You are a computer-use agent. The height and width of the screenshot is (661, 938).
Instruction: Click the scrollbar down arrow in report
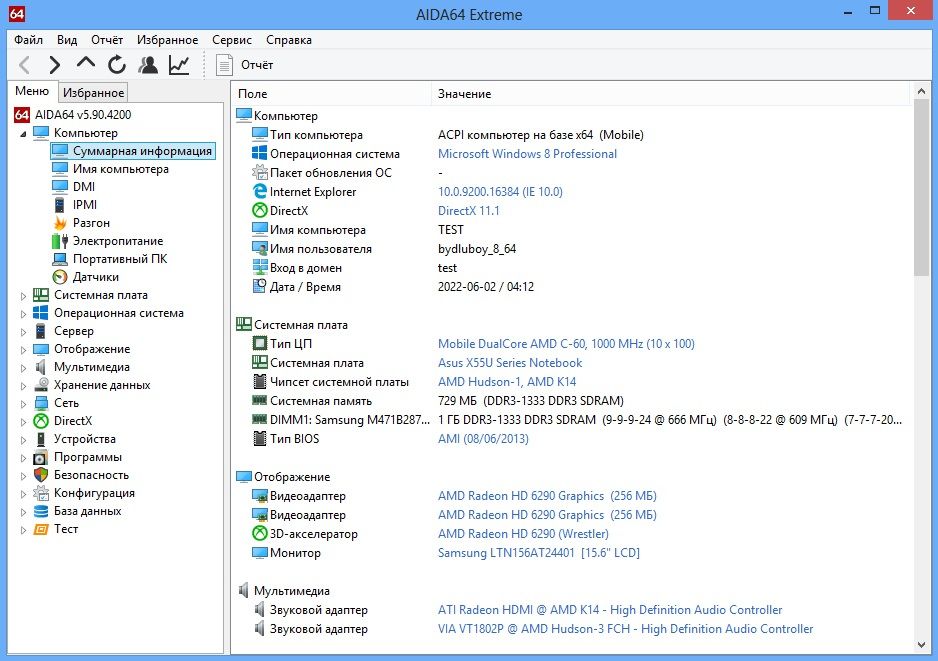pos(921,645)
